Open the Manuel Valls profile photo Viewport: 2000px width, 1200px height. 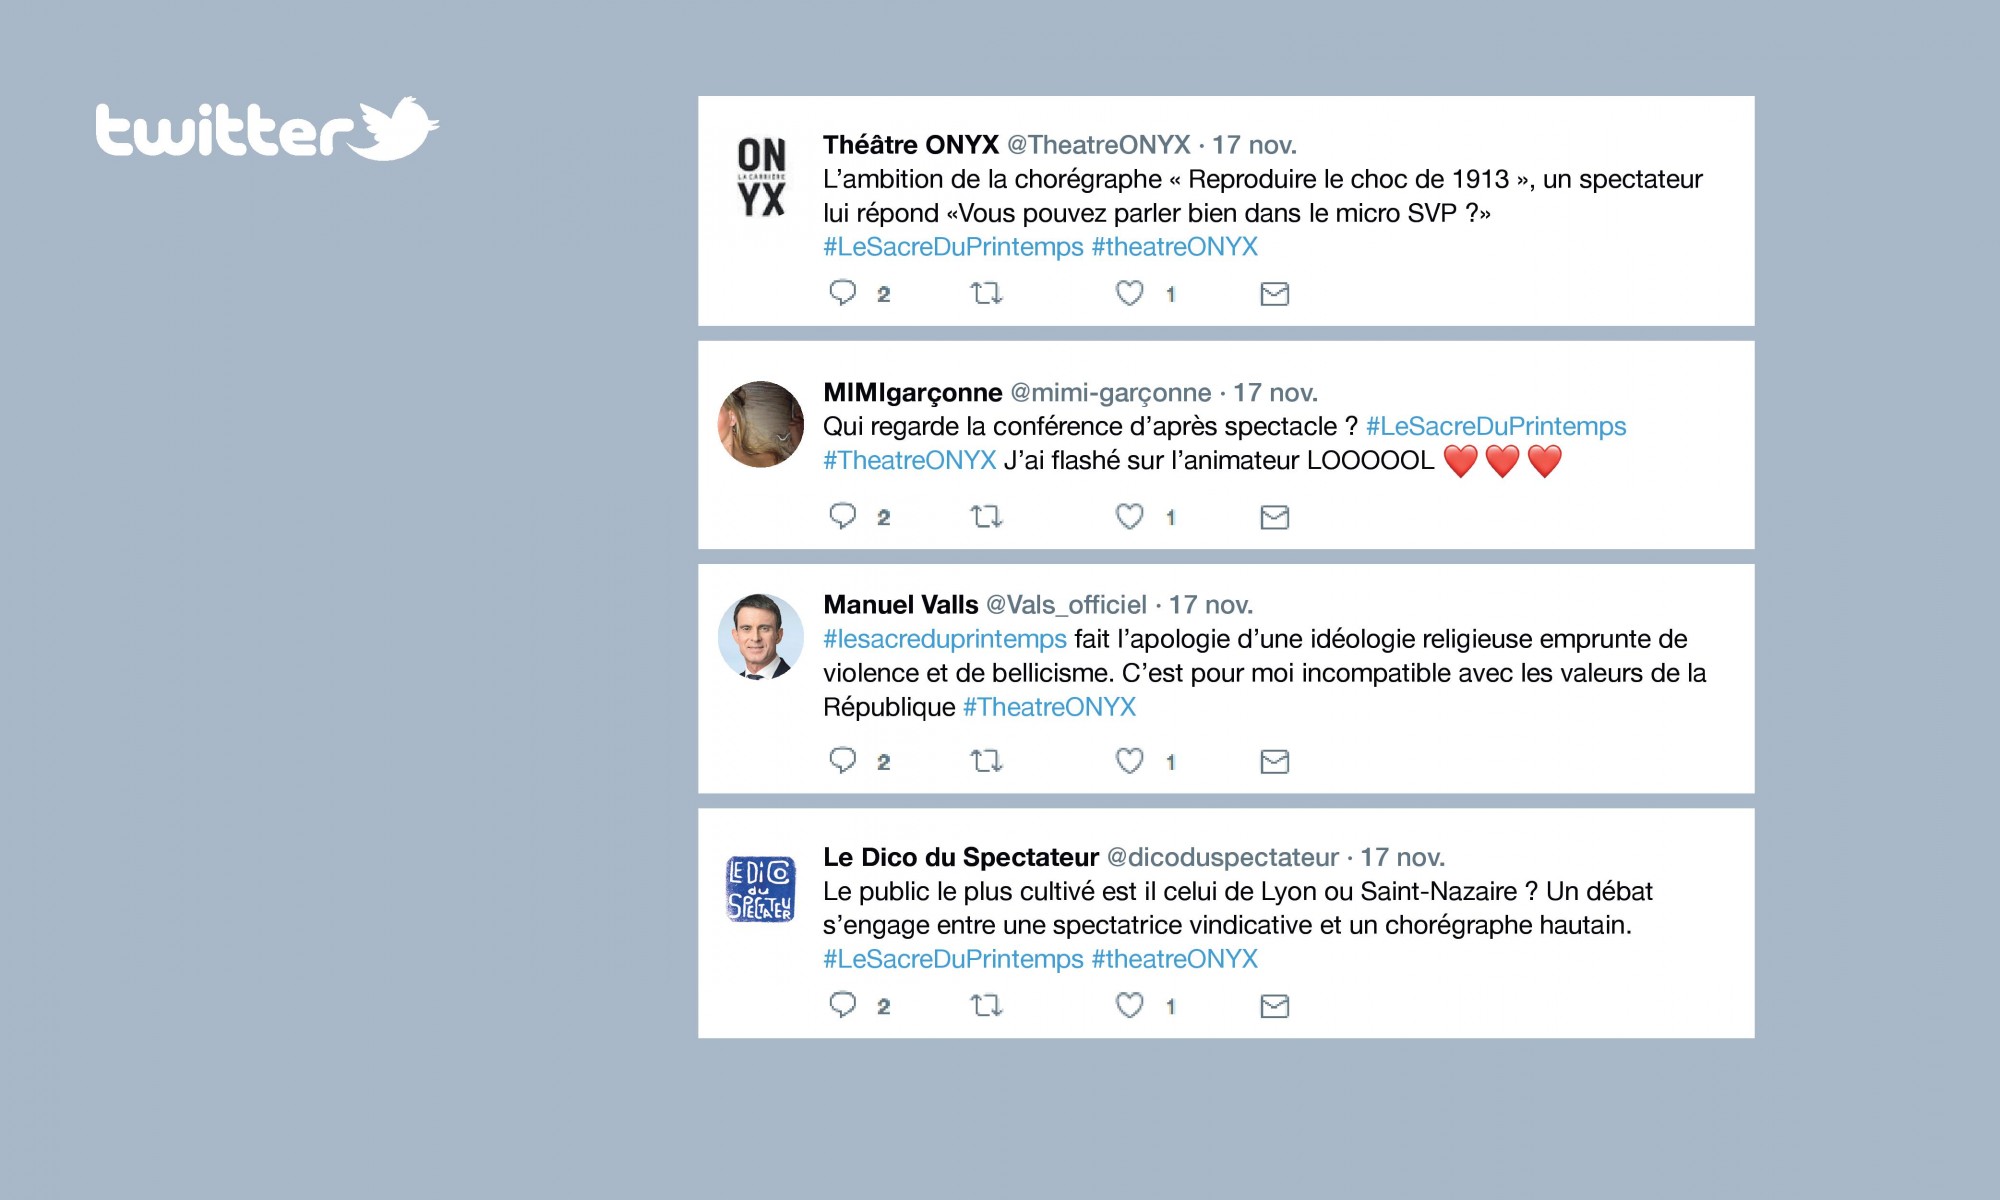761,637
